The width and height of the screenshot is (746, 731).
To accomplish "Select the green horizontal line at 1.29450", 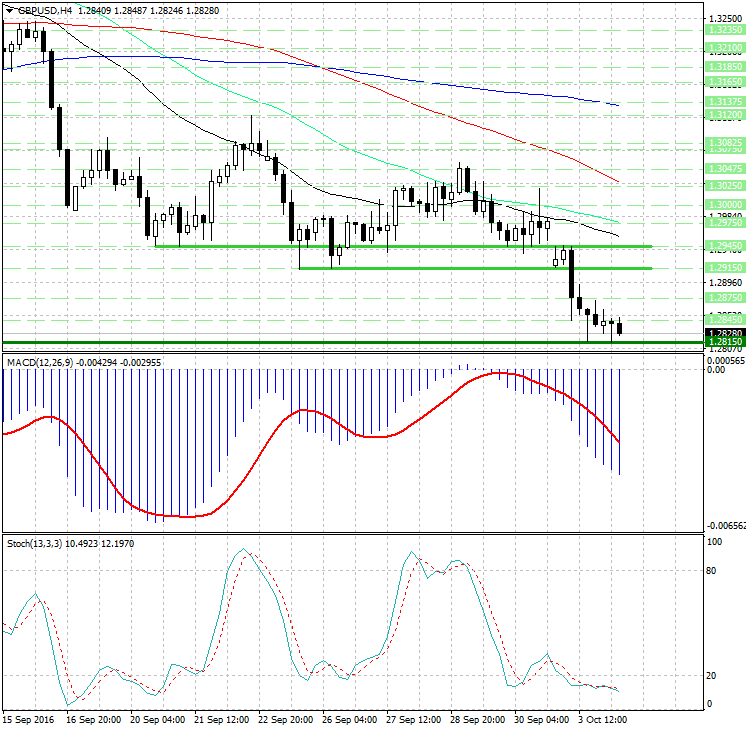I will [400, 246].
